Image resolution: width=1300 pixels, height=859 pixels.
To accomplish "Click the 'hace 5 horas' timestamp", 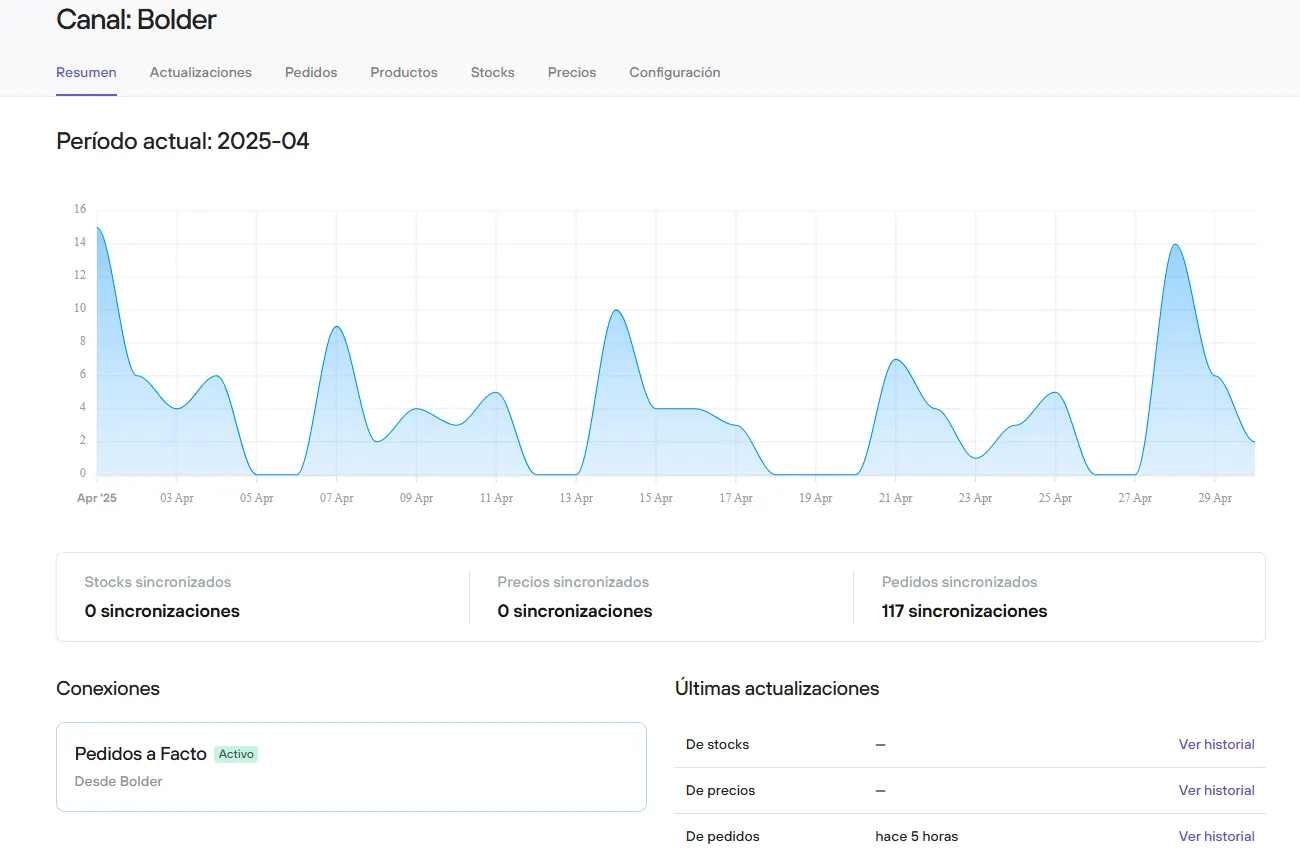I will [917, 836].
